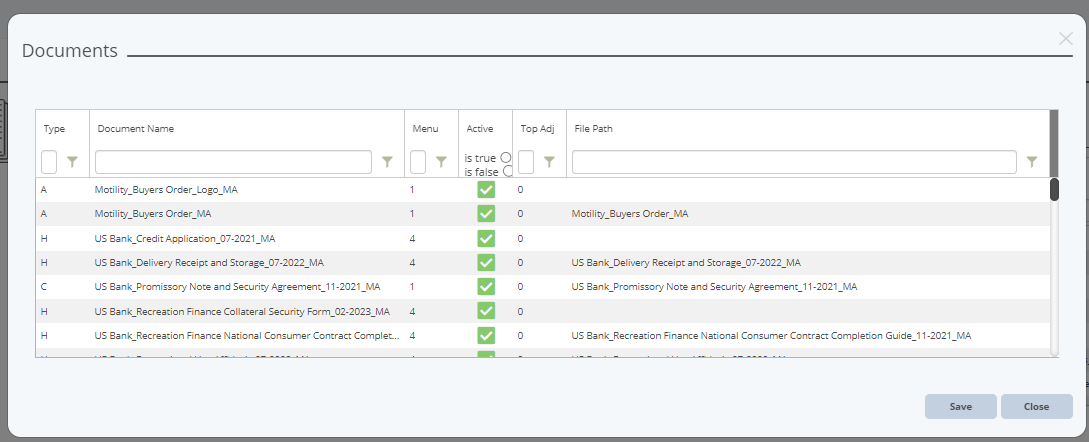Toggle Active for US Bank_Promissory Note row
Screen dimensions: 1089x442
[486, 286]
